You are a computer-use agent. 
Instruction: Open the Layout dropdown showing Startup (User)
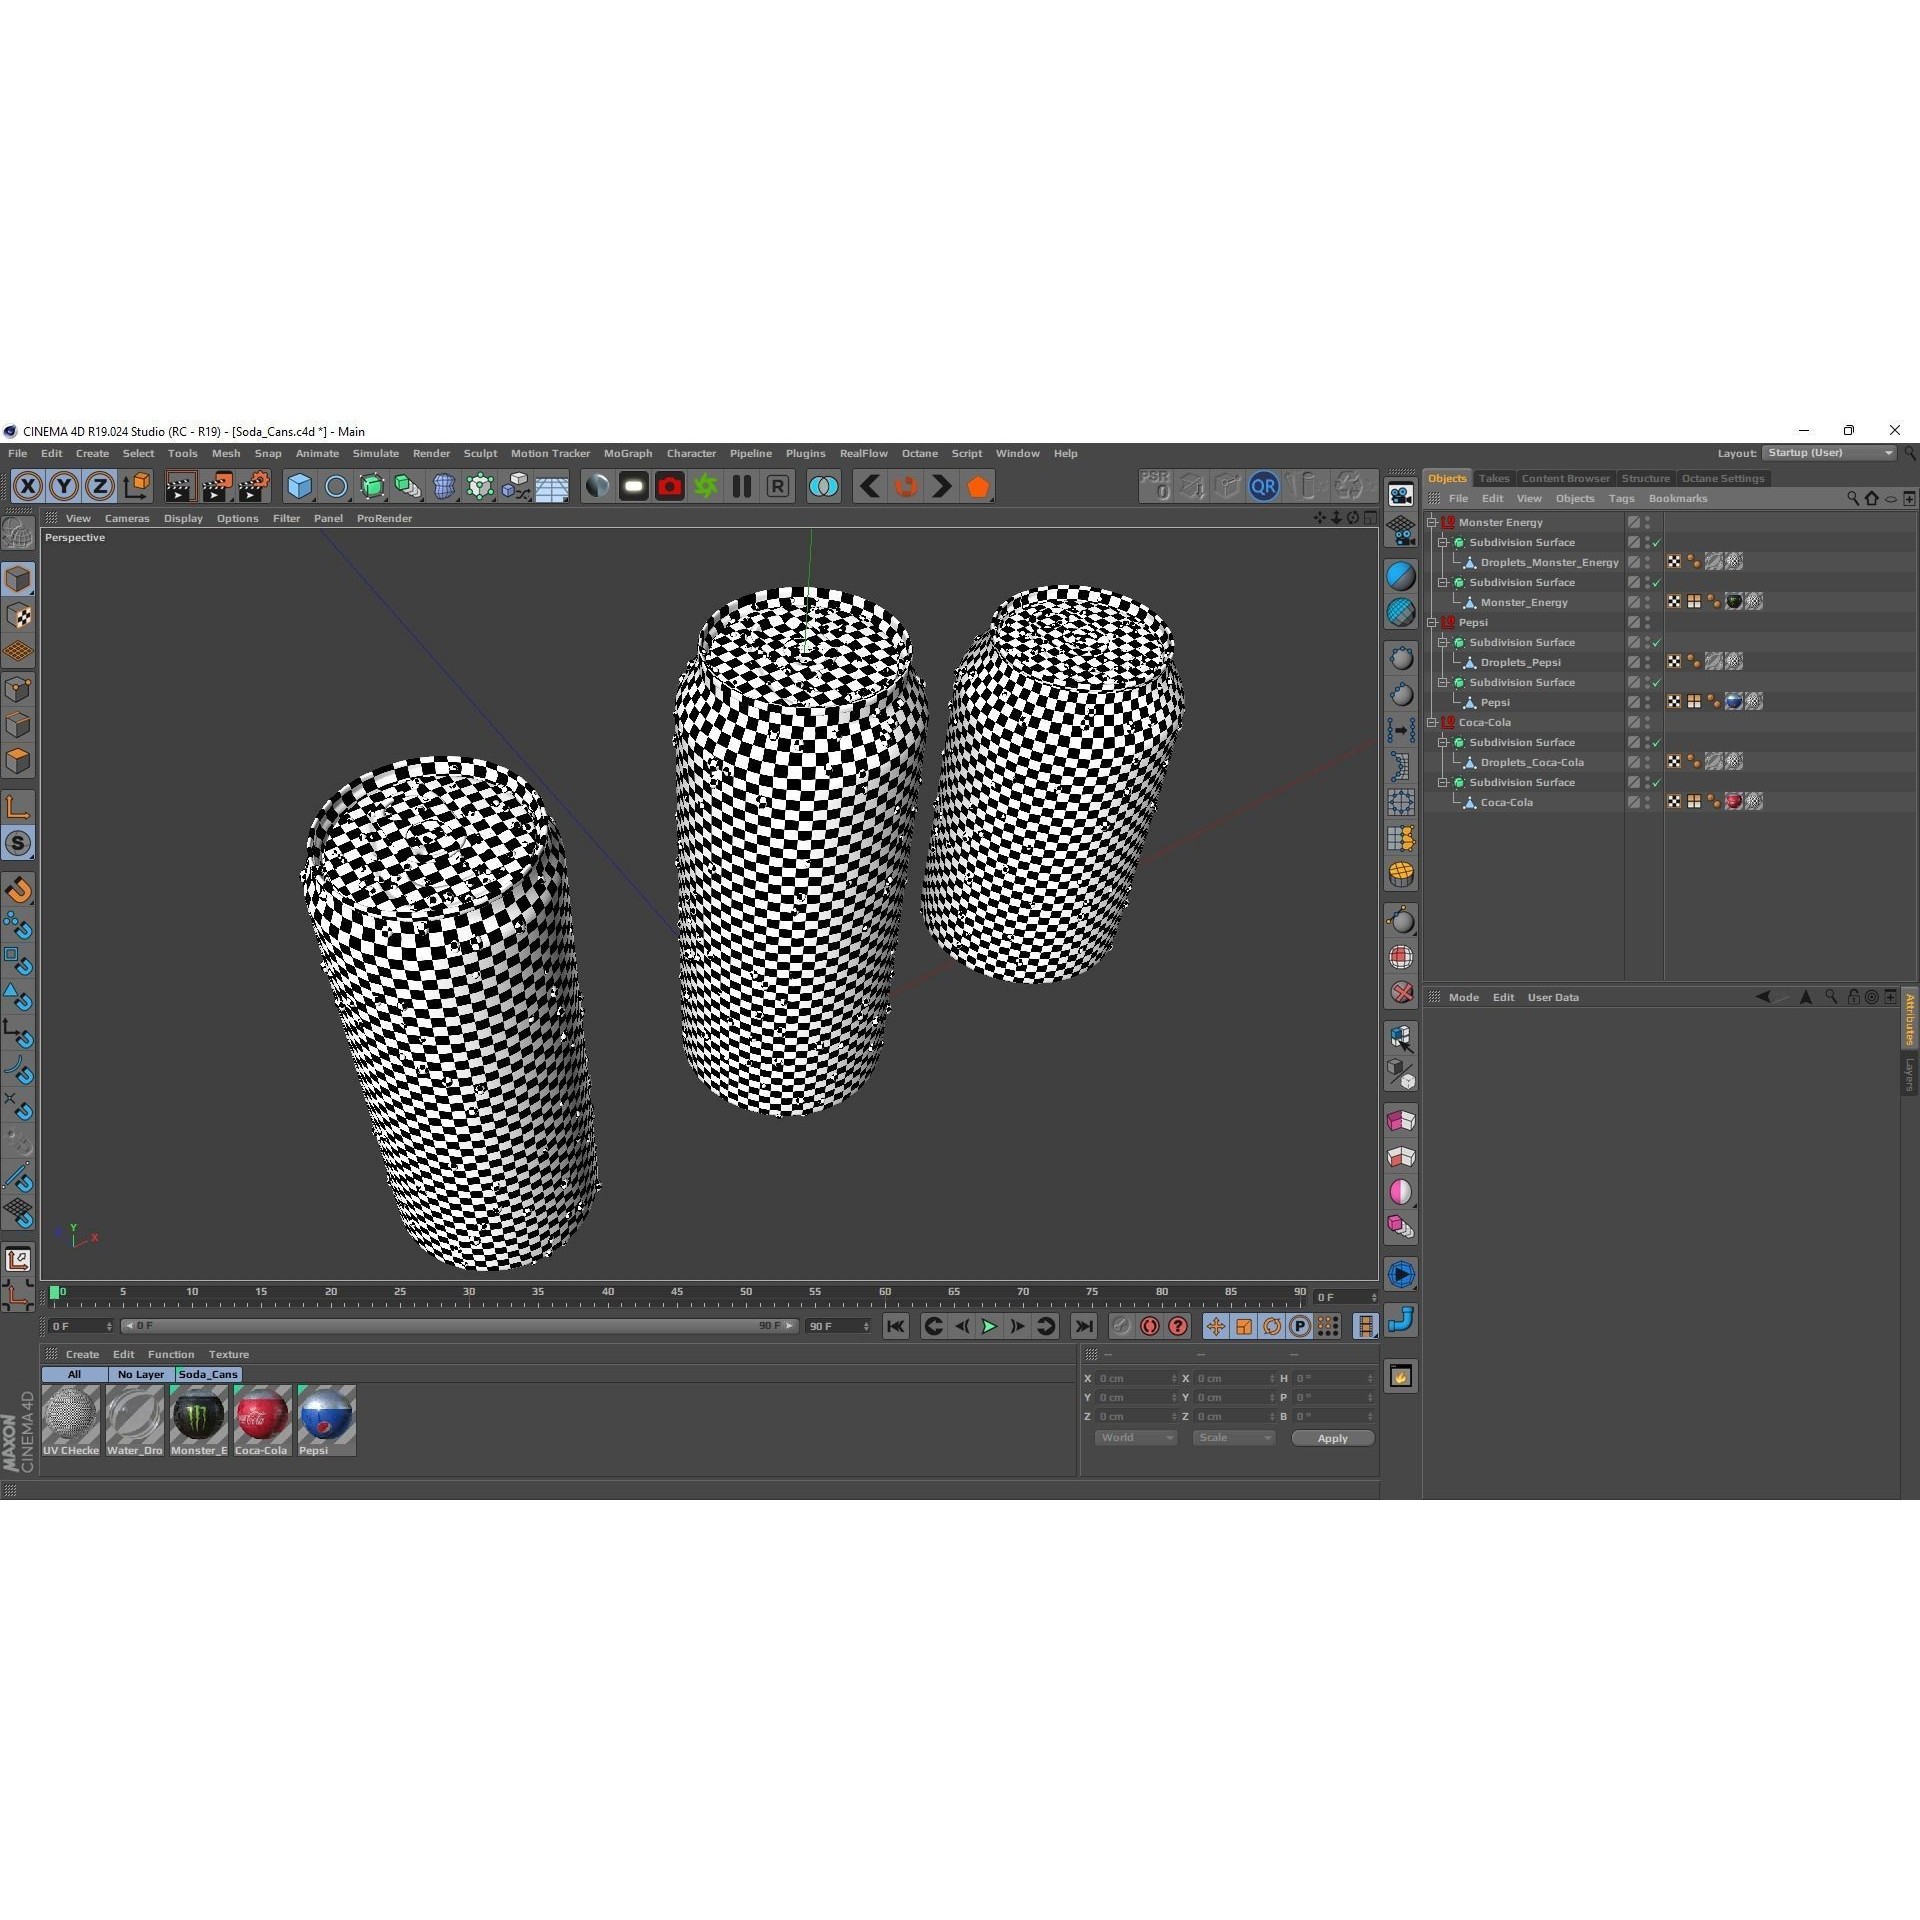tap(1830, 452)
